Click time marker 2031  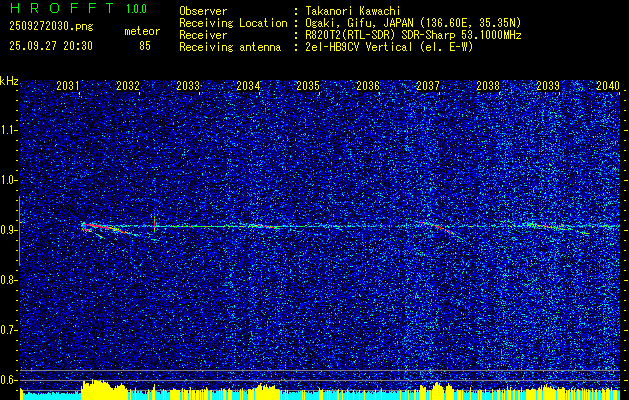[68, 86]
